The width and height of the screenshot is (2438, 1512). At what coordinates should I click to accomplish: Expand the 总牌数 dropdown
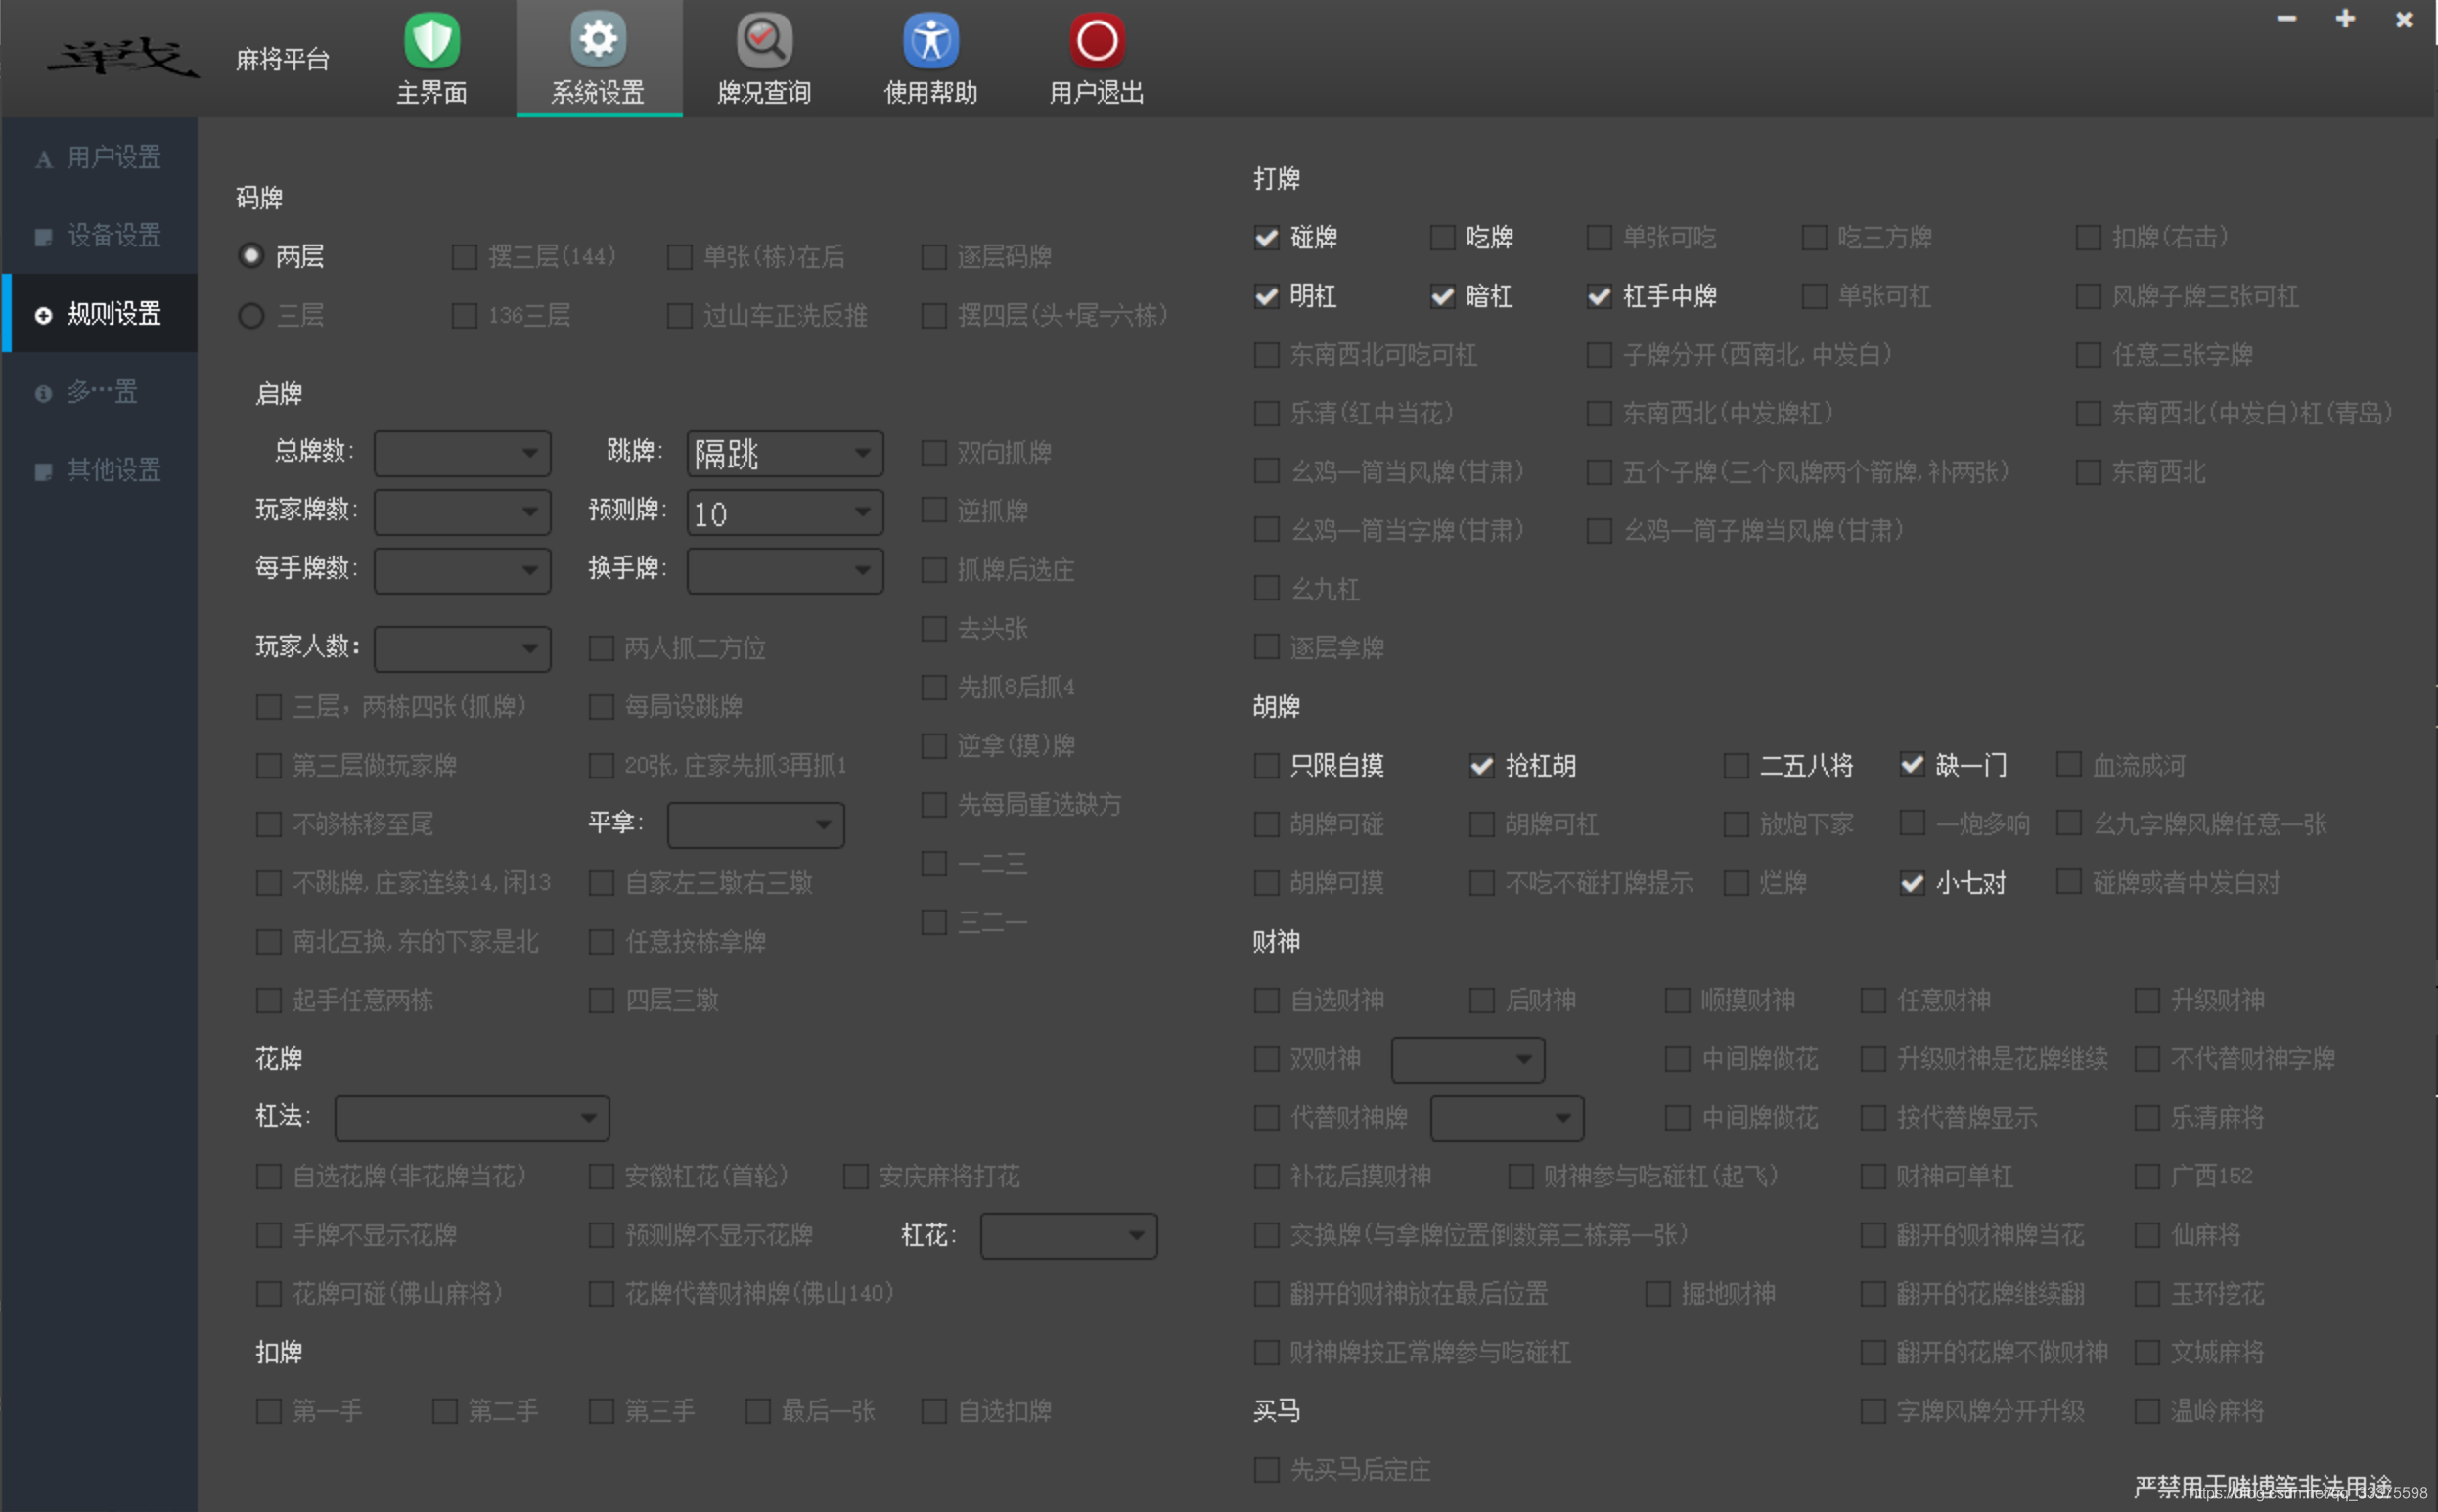529,454
